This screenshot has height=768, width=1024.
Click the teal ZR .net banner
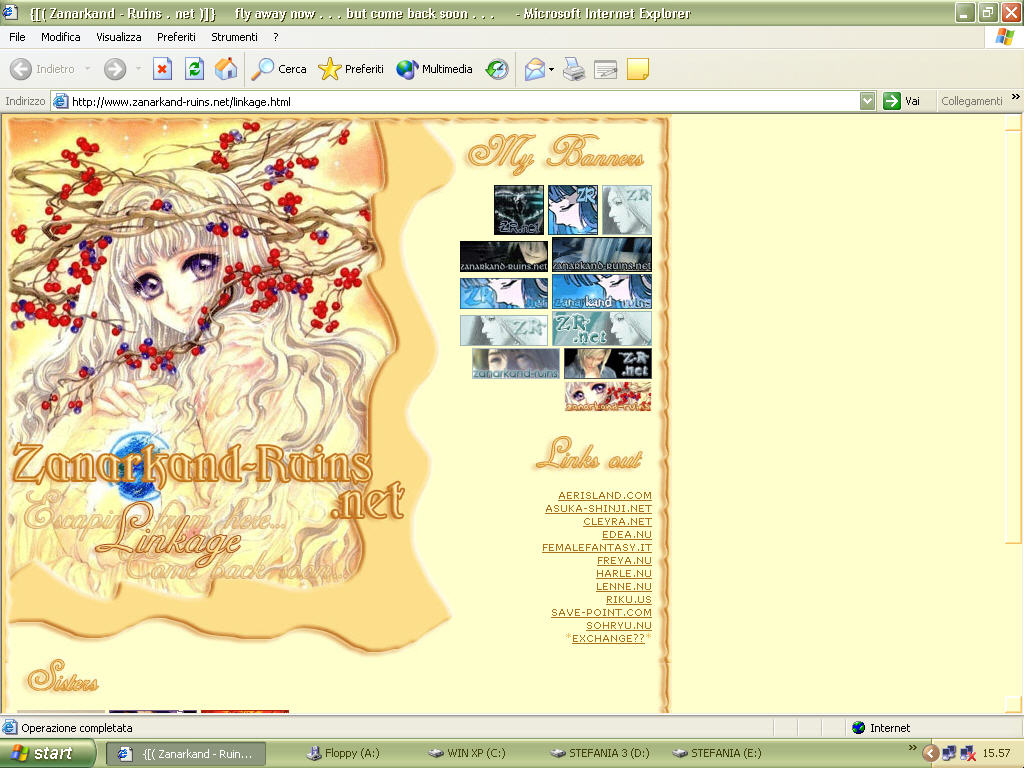coord(601,328)
